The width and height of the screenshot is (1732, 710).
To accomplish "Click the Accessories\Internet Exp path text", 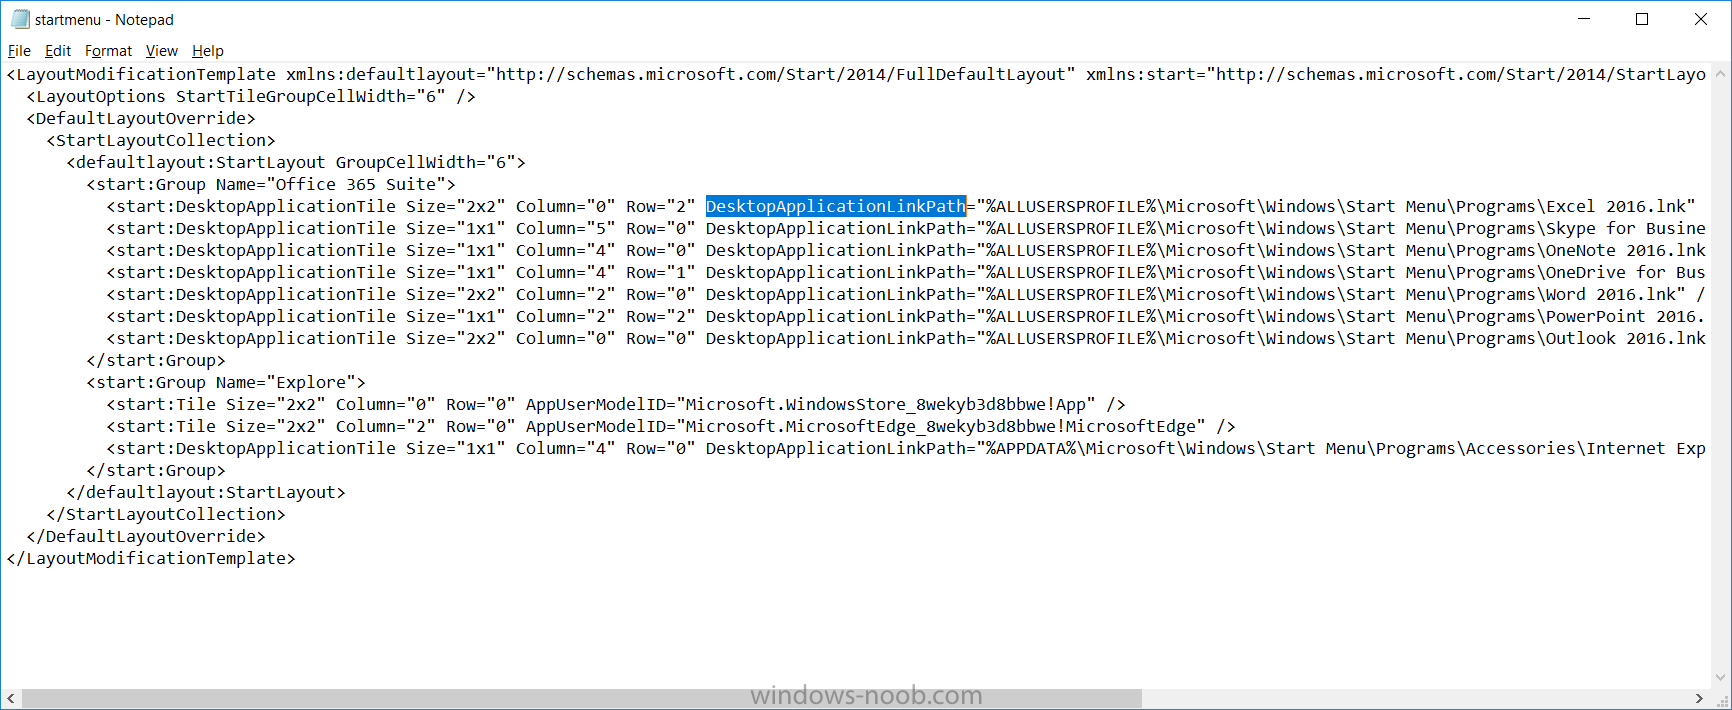I will (1346, 448).
